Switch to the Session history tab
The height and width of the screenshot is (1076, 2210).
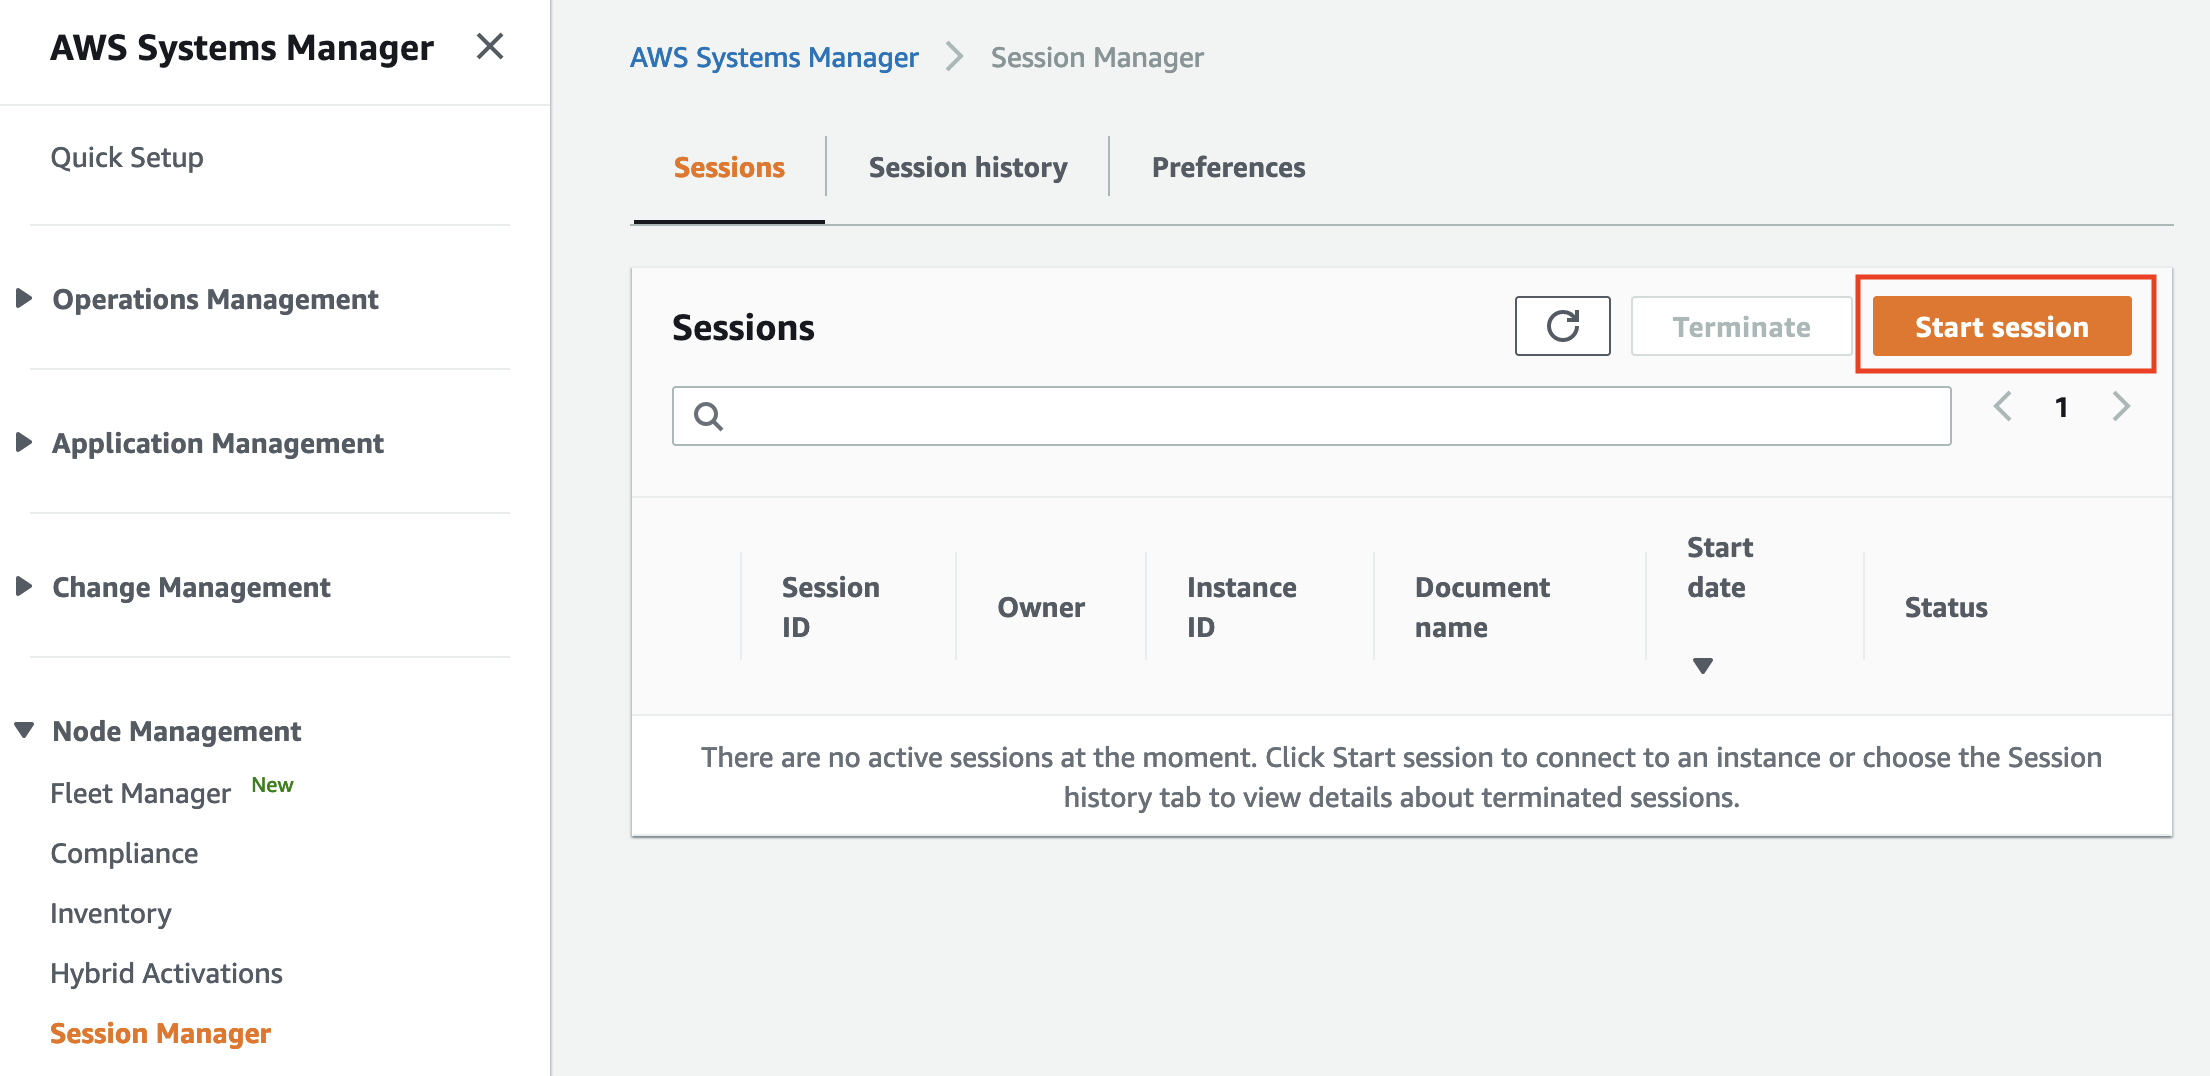(967, 166)
